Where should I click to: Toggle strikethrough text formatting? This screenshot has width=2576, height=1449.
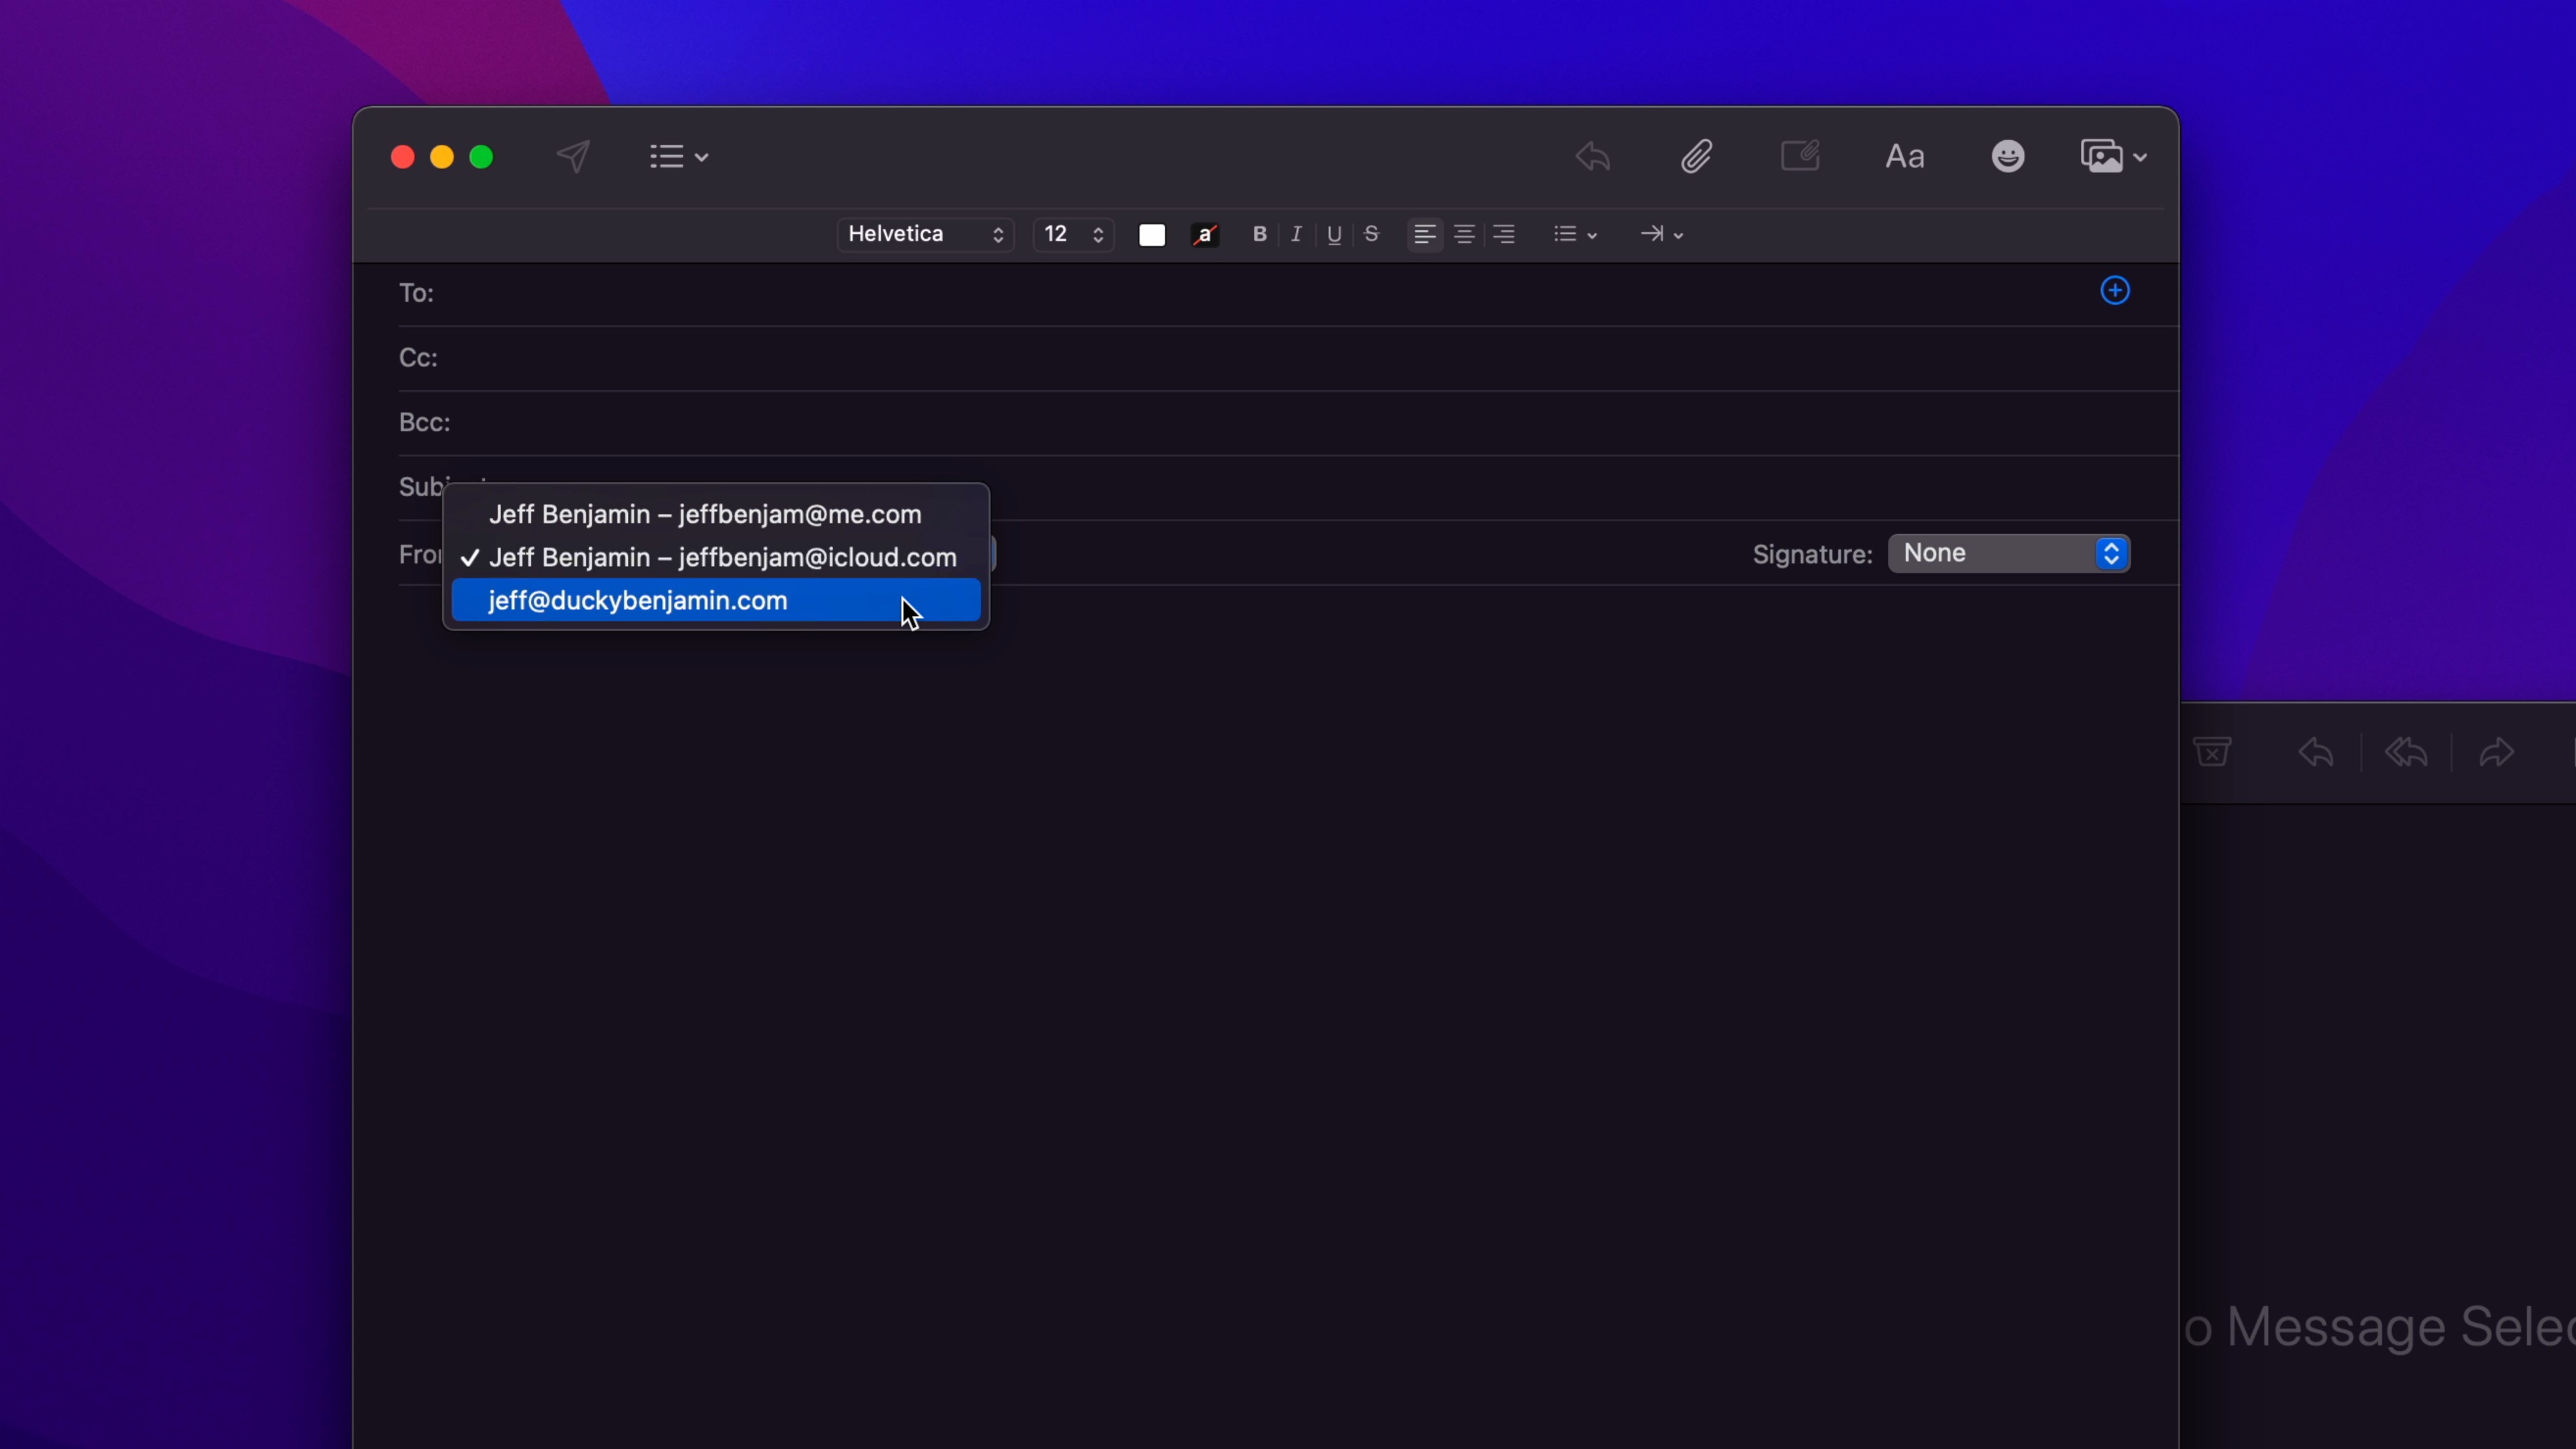click(1371, 234)
